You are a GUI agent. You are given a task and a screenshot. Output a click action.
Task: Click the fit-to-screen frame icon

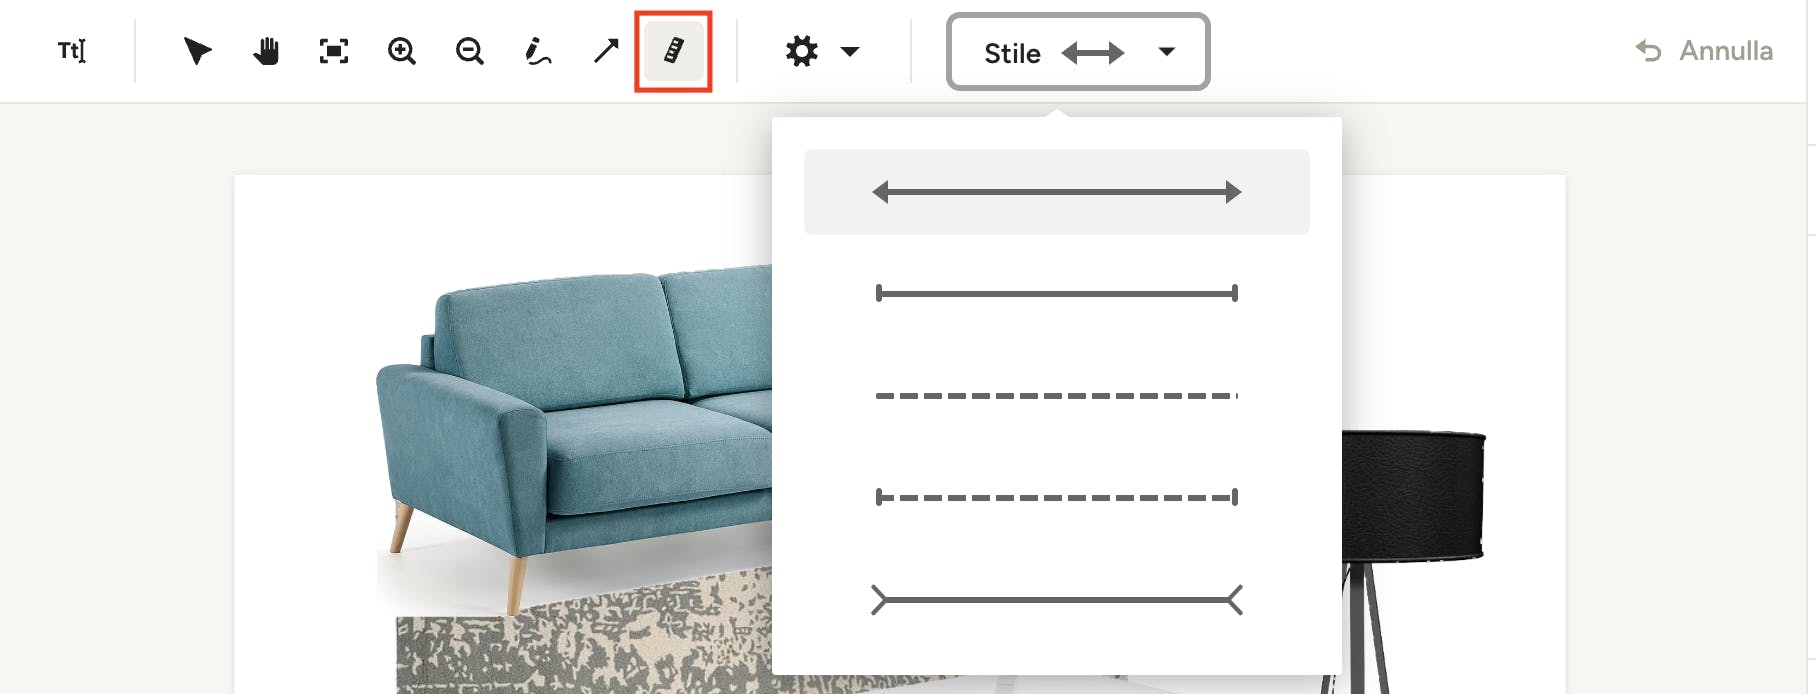click(x=334, y=51)
